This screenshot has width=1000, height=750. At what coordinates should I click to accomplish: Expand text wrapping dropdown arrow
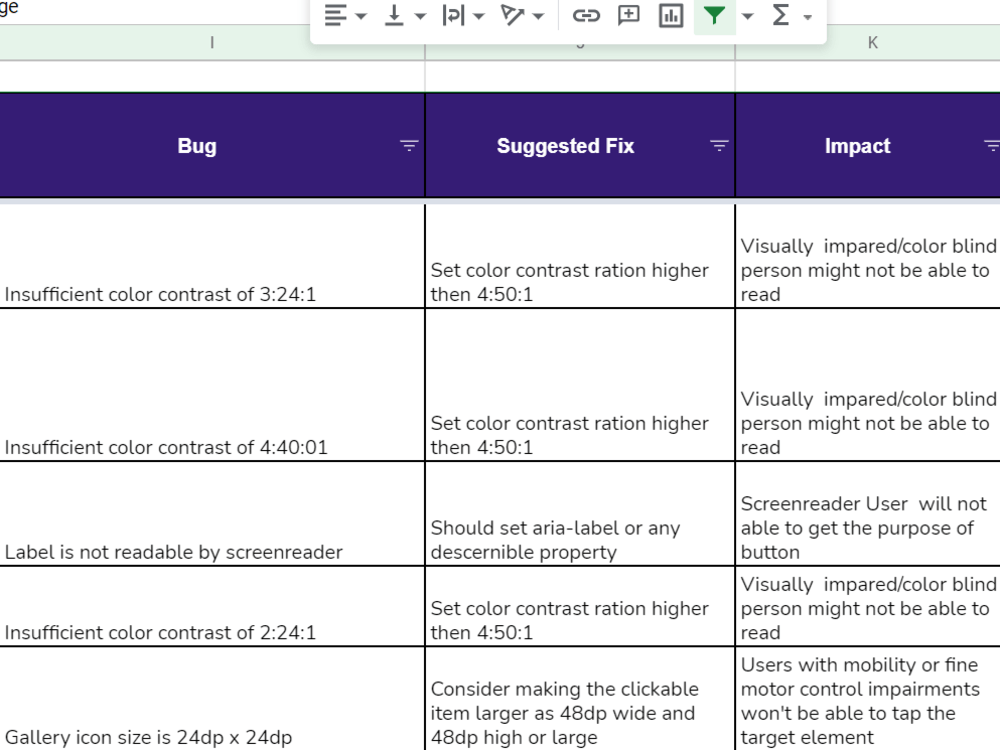(479, 16)
